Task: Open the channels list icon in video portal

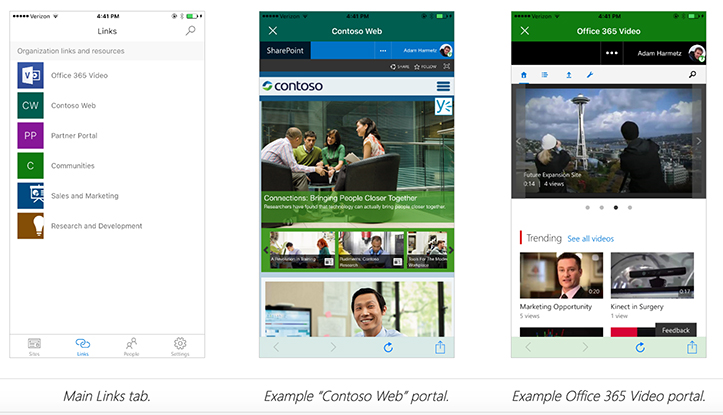Action: coord(545,75)
